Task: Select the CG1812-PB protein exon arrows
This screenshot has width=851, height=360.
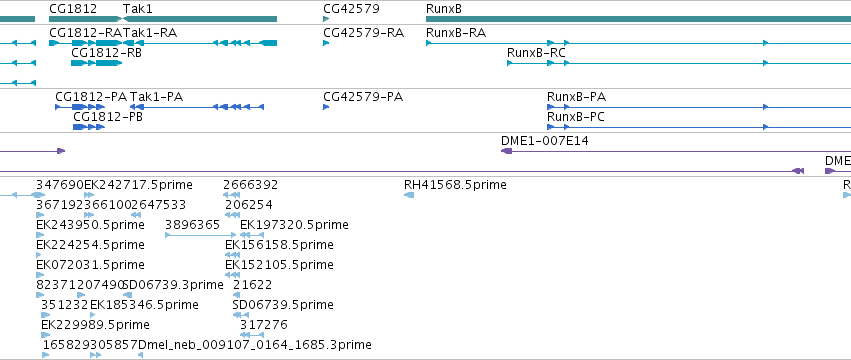Action: pyautogui.click(x=88, y=127)
